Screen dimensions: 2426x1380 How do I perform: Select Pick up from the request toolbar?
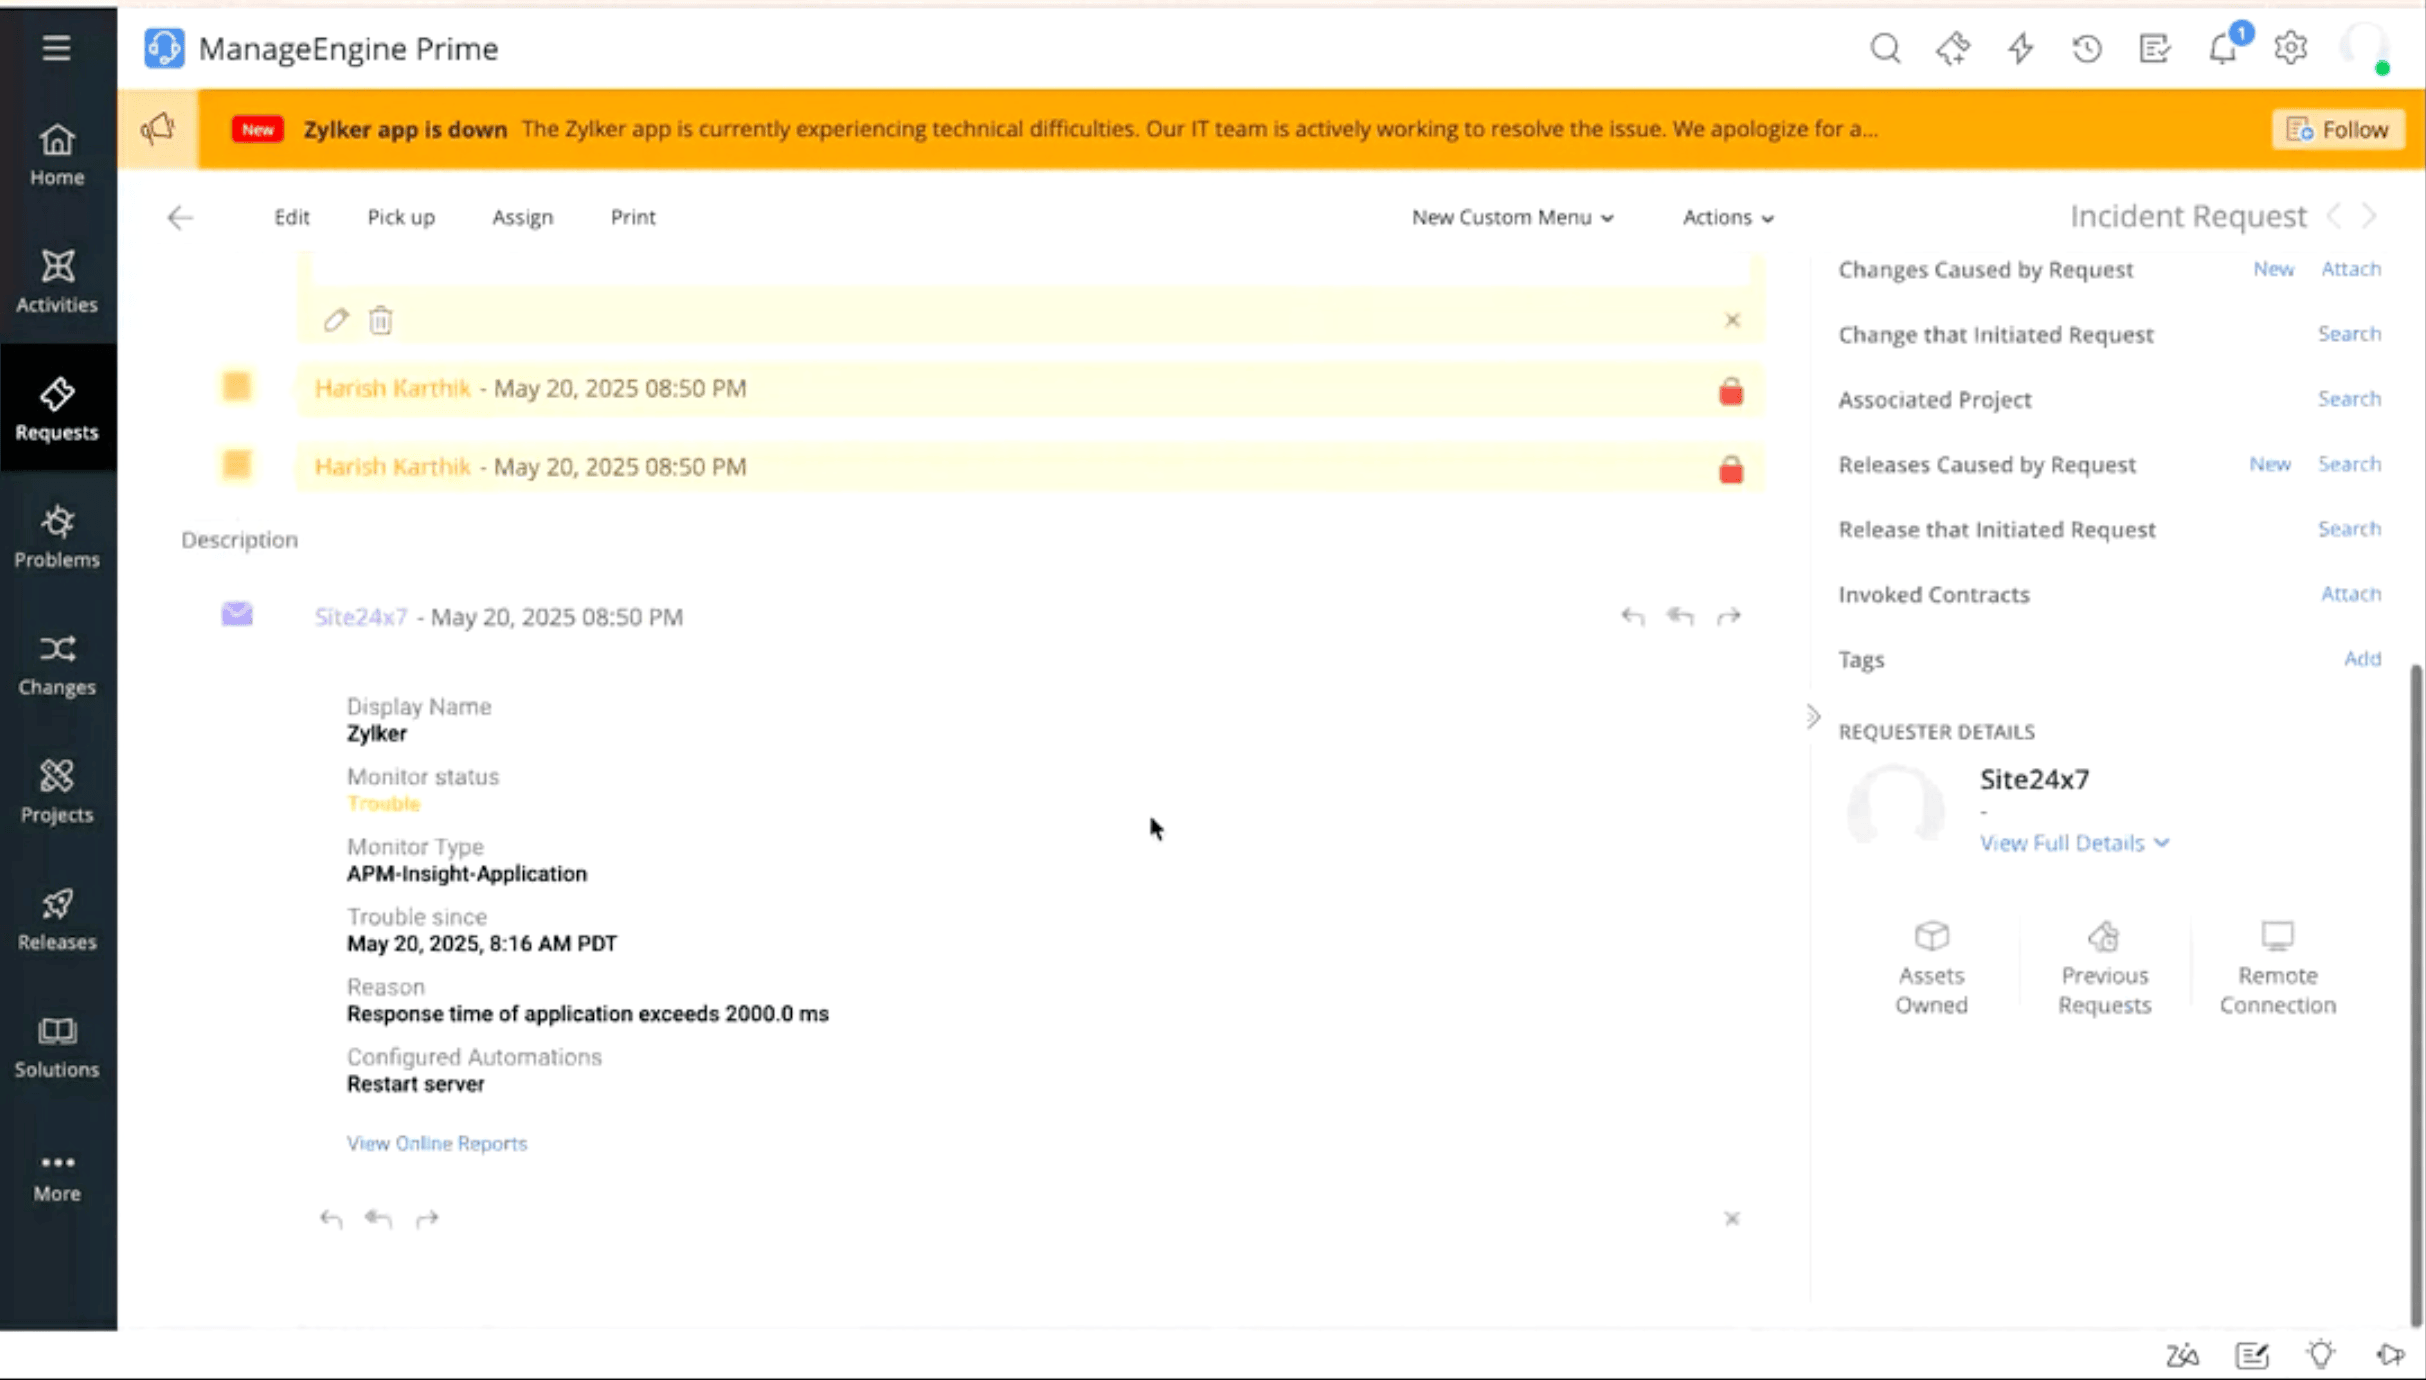(400, 217)
